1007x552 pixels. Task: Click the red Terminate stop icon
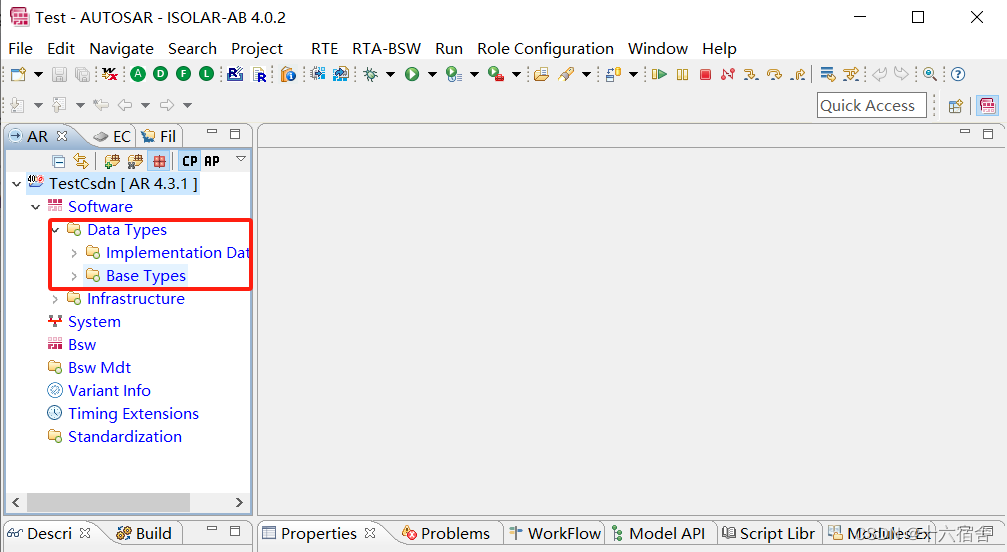[x=705, y=74]
